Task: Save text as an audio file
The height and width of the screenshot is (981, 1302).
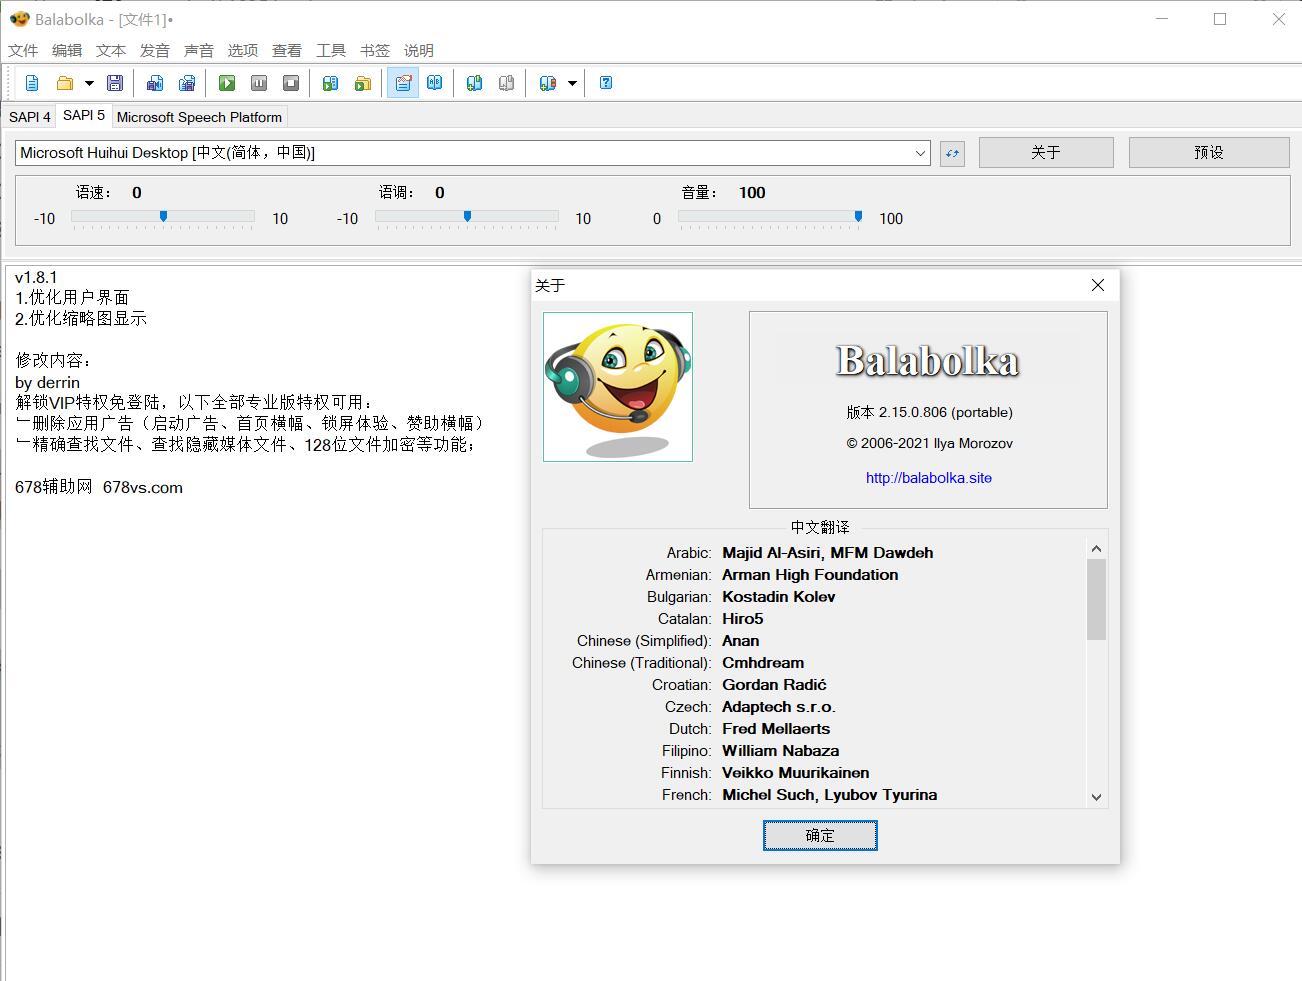Action: tap(155, 83)
